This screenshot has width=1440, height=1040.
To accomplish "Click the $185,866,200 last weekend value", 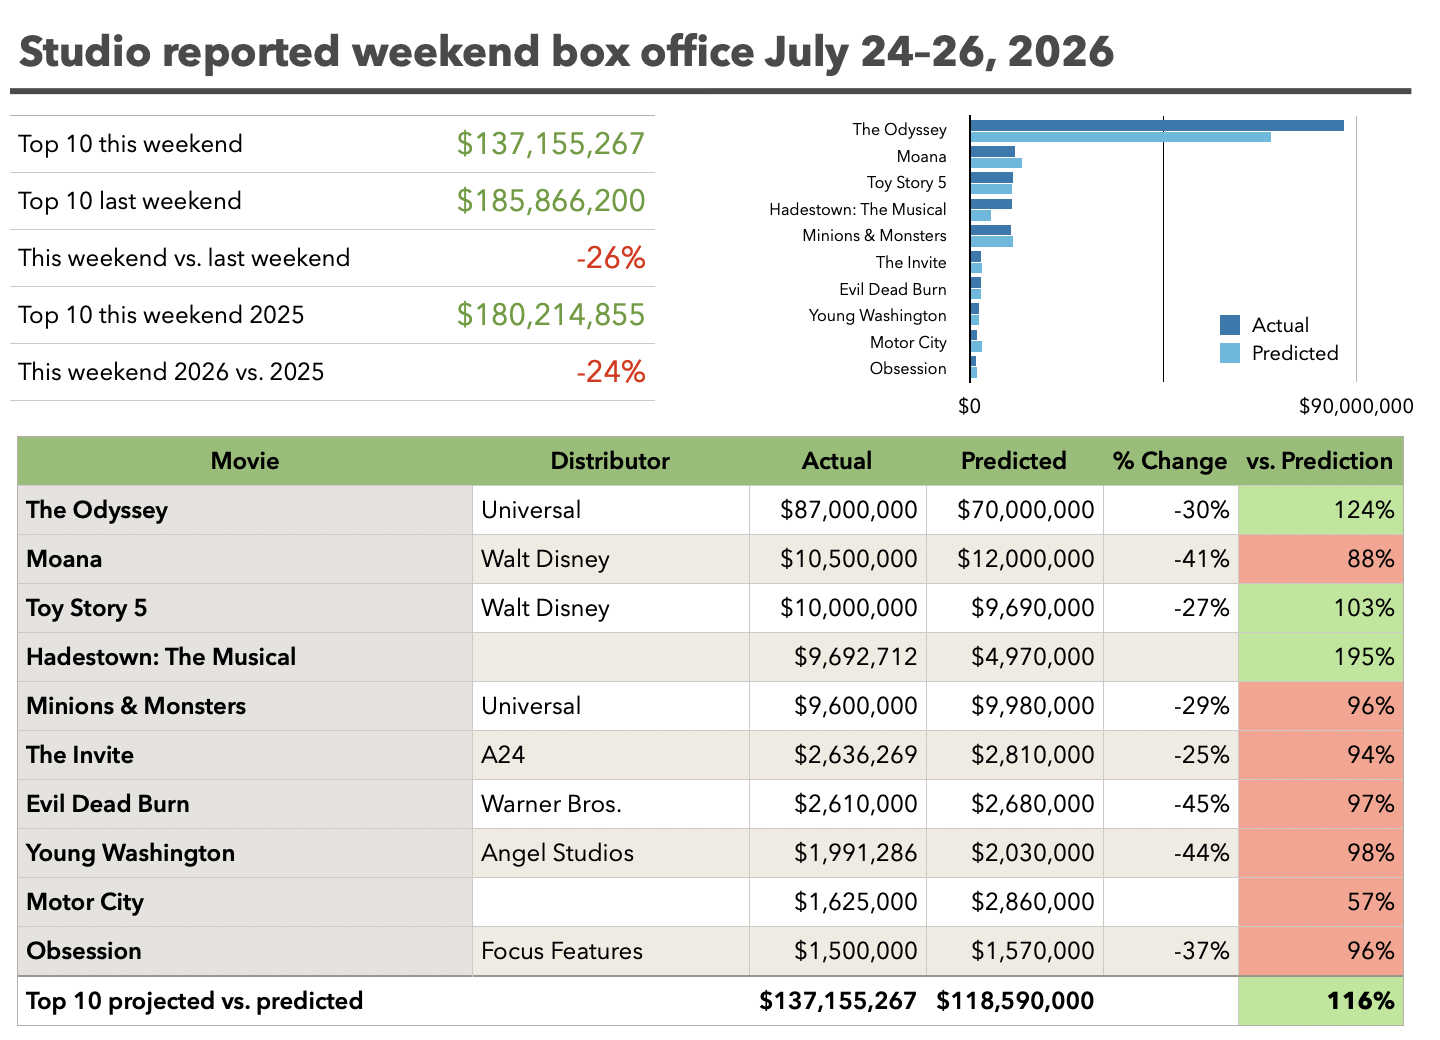I will coord(551,201).
